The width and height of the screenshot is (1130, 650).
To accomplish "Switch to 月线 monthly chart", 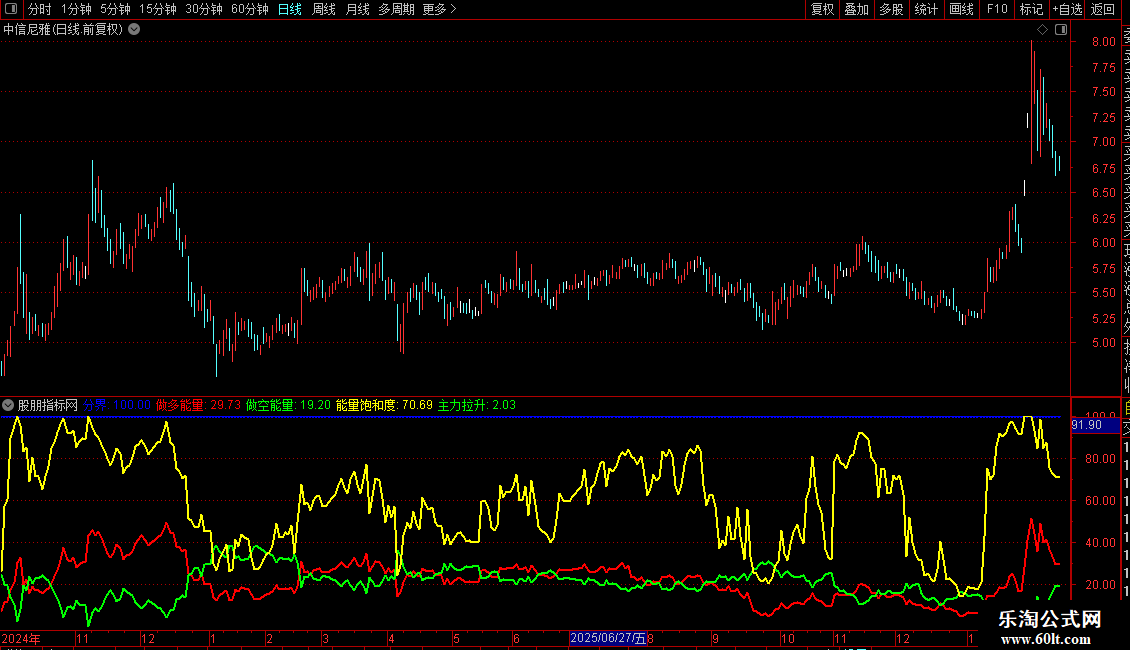I will 357,9.
